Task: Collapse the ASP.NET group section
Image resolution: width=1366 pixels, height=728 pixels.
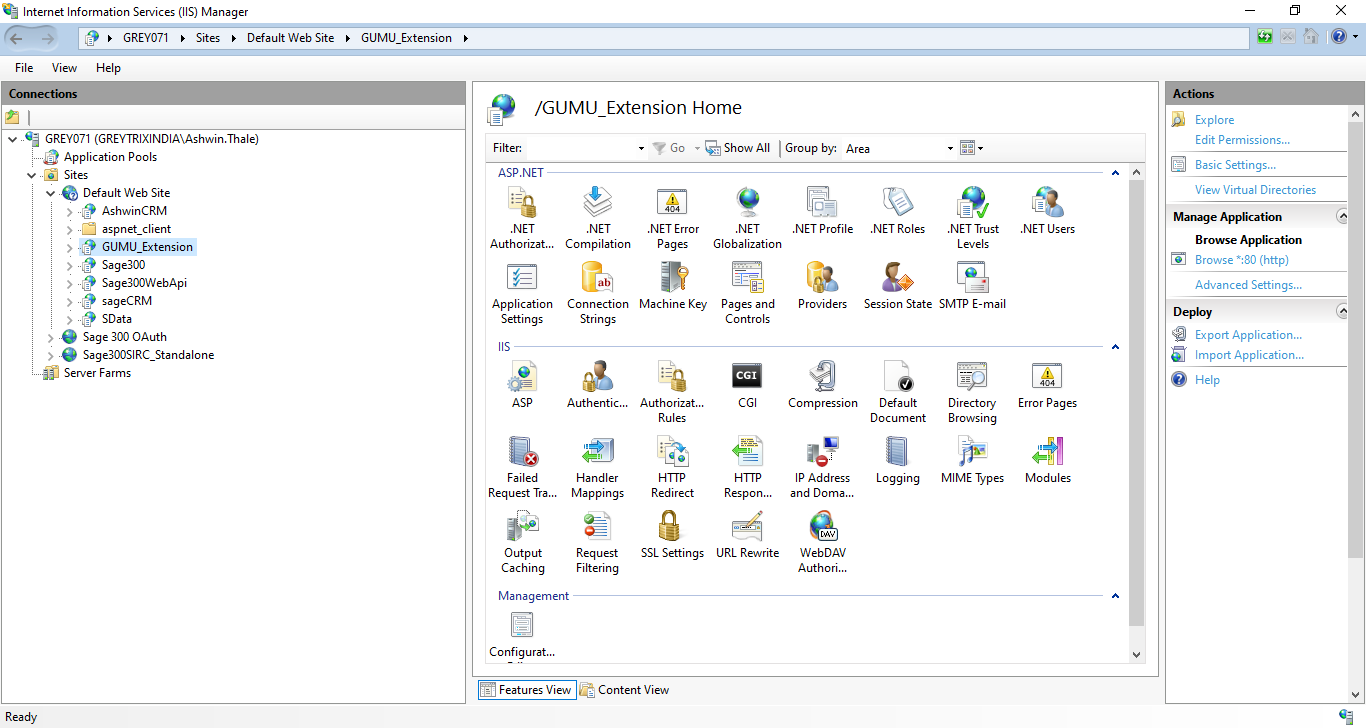Action: pyautogui.click(x=1115, y=173)
